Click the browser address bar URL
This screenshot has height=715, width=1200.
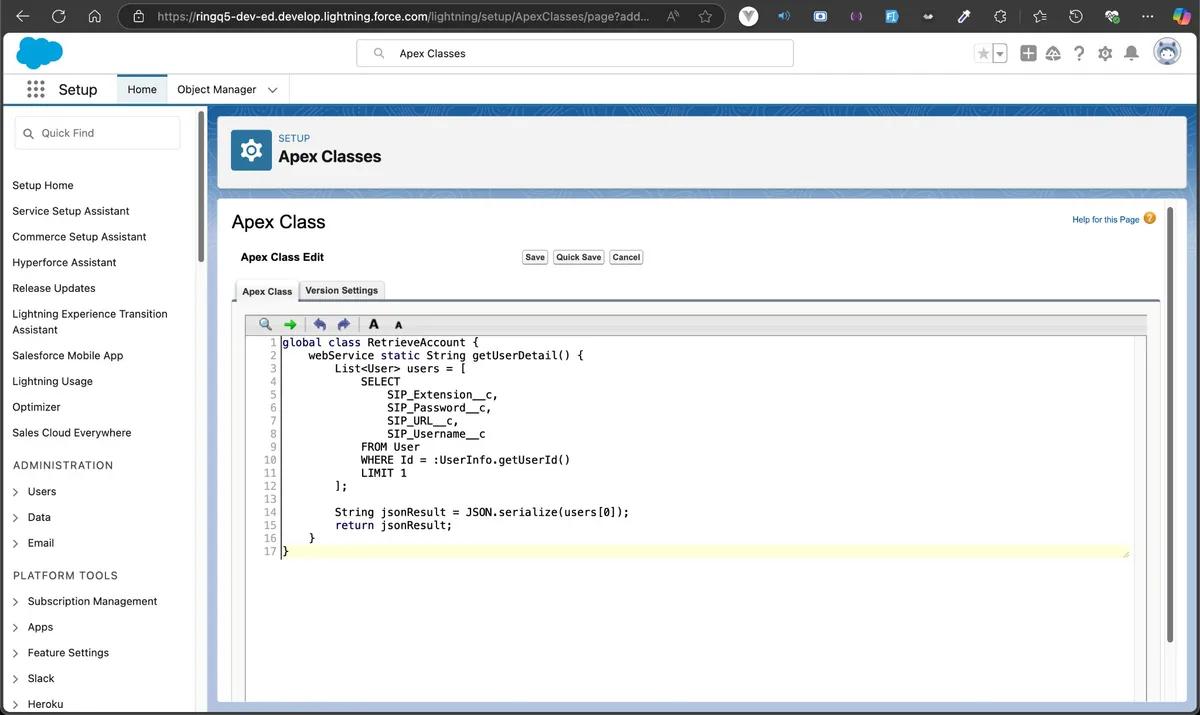[403, 16]
